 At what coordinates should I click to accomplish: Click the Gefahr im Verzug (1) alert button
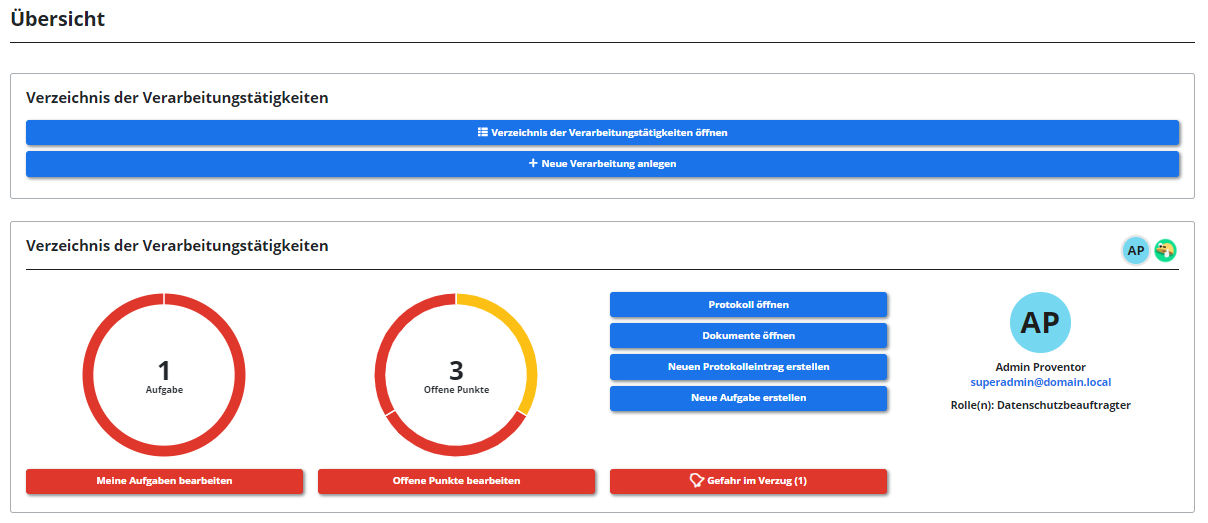point(748,481)
